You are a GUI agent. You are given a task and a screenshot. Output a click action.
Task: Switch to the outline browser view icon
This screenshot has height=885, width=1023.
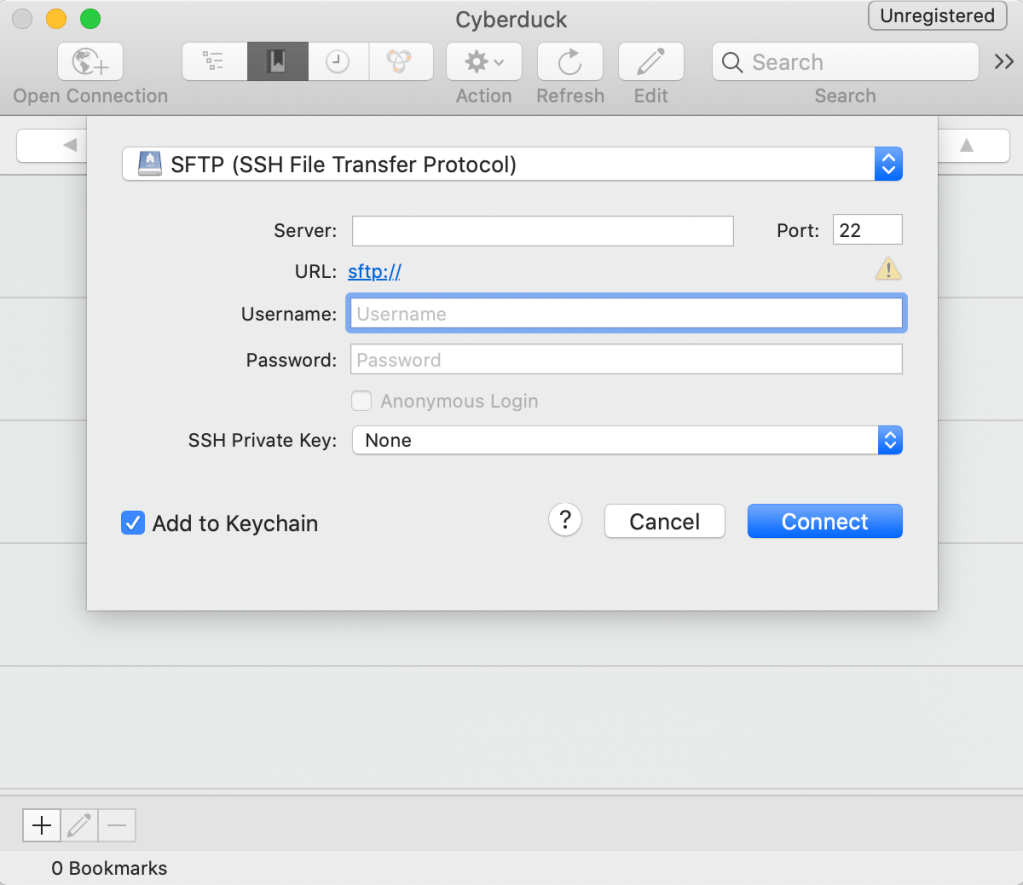[x=214, y=62]
